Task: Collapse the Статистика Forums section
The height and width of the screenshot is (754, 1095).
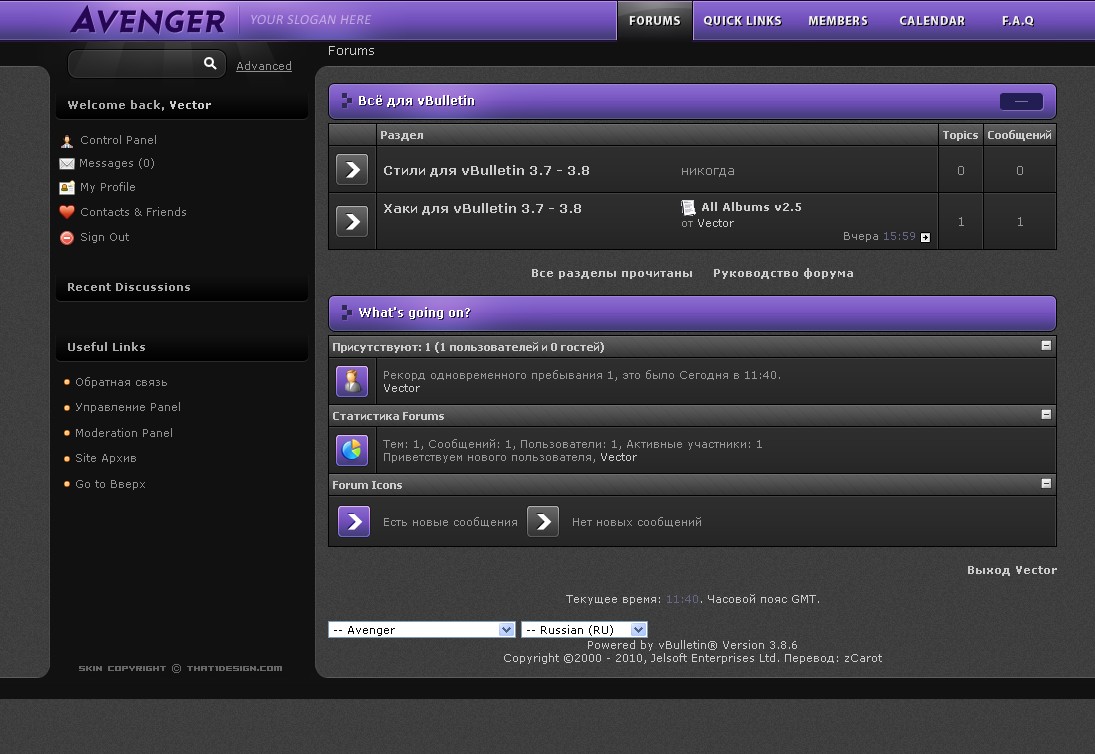Action: (1046, 415)
